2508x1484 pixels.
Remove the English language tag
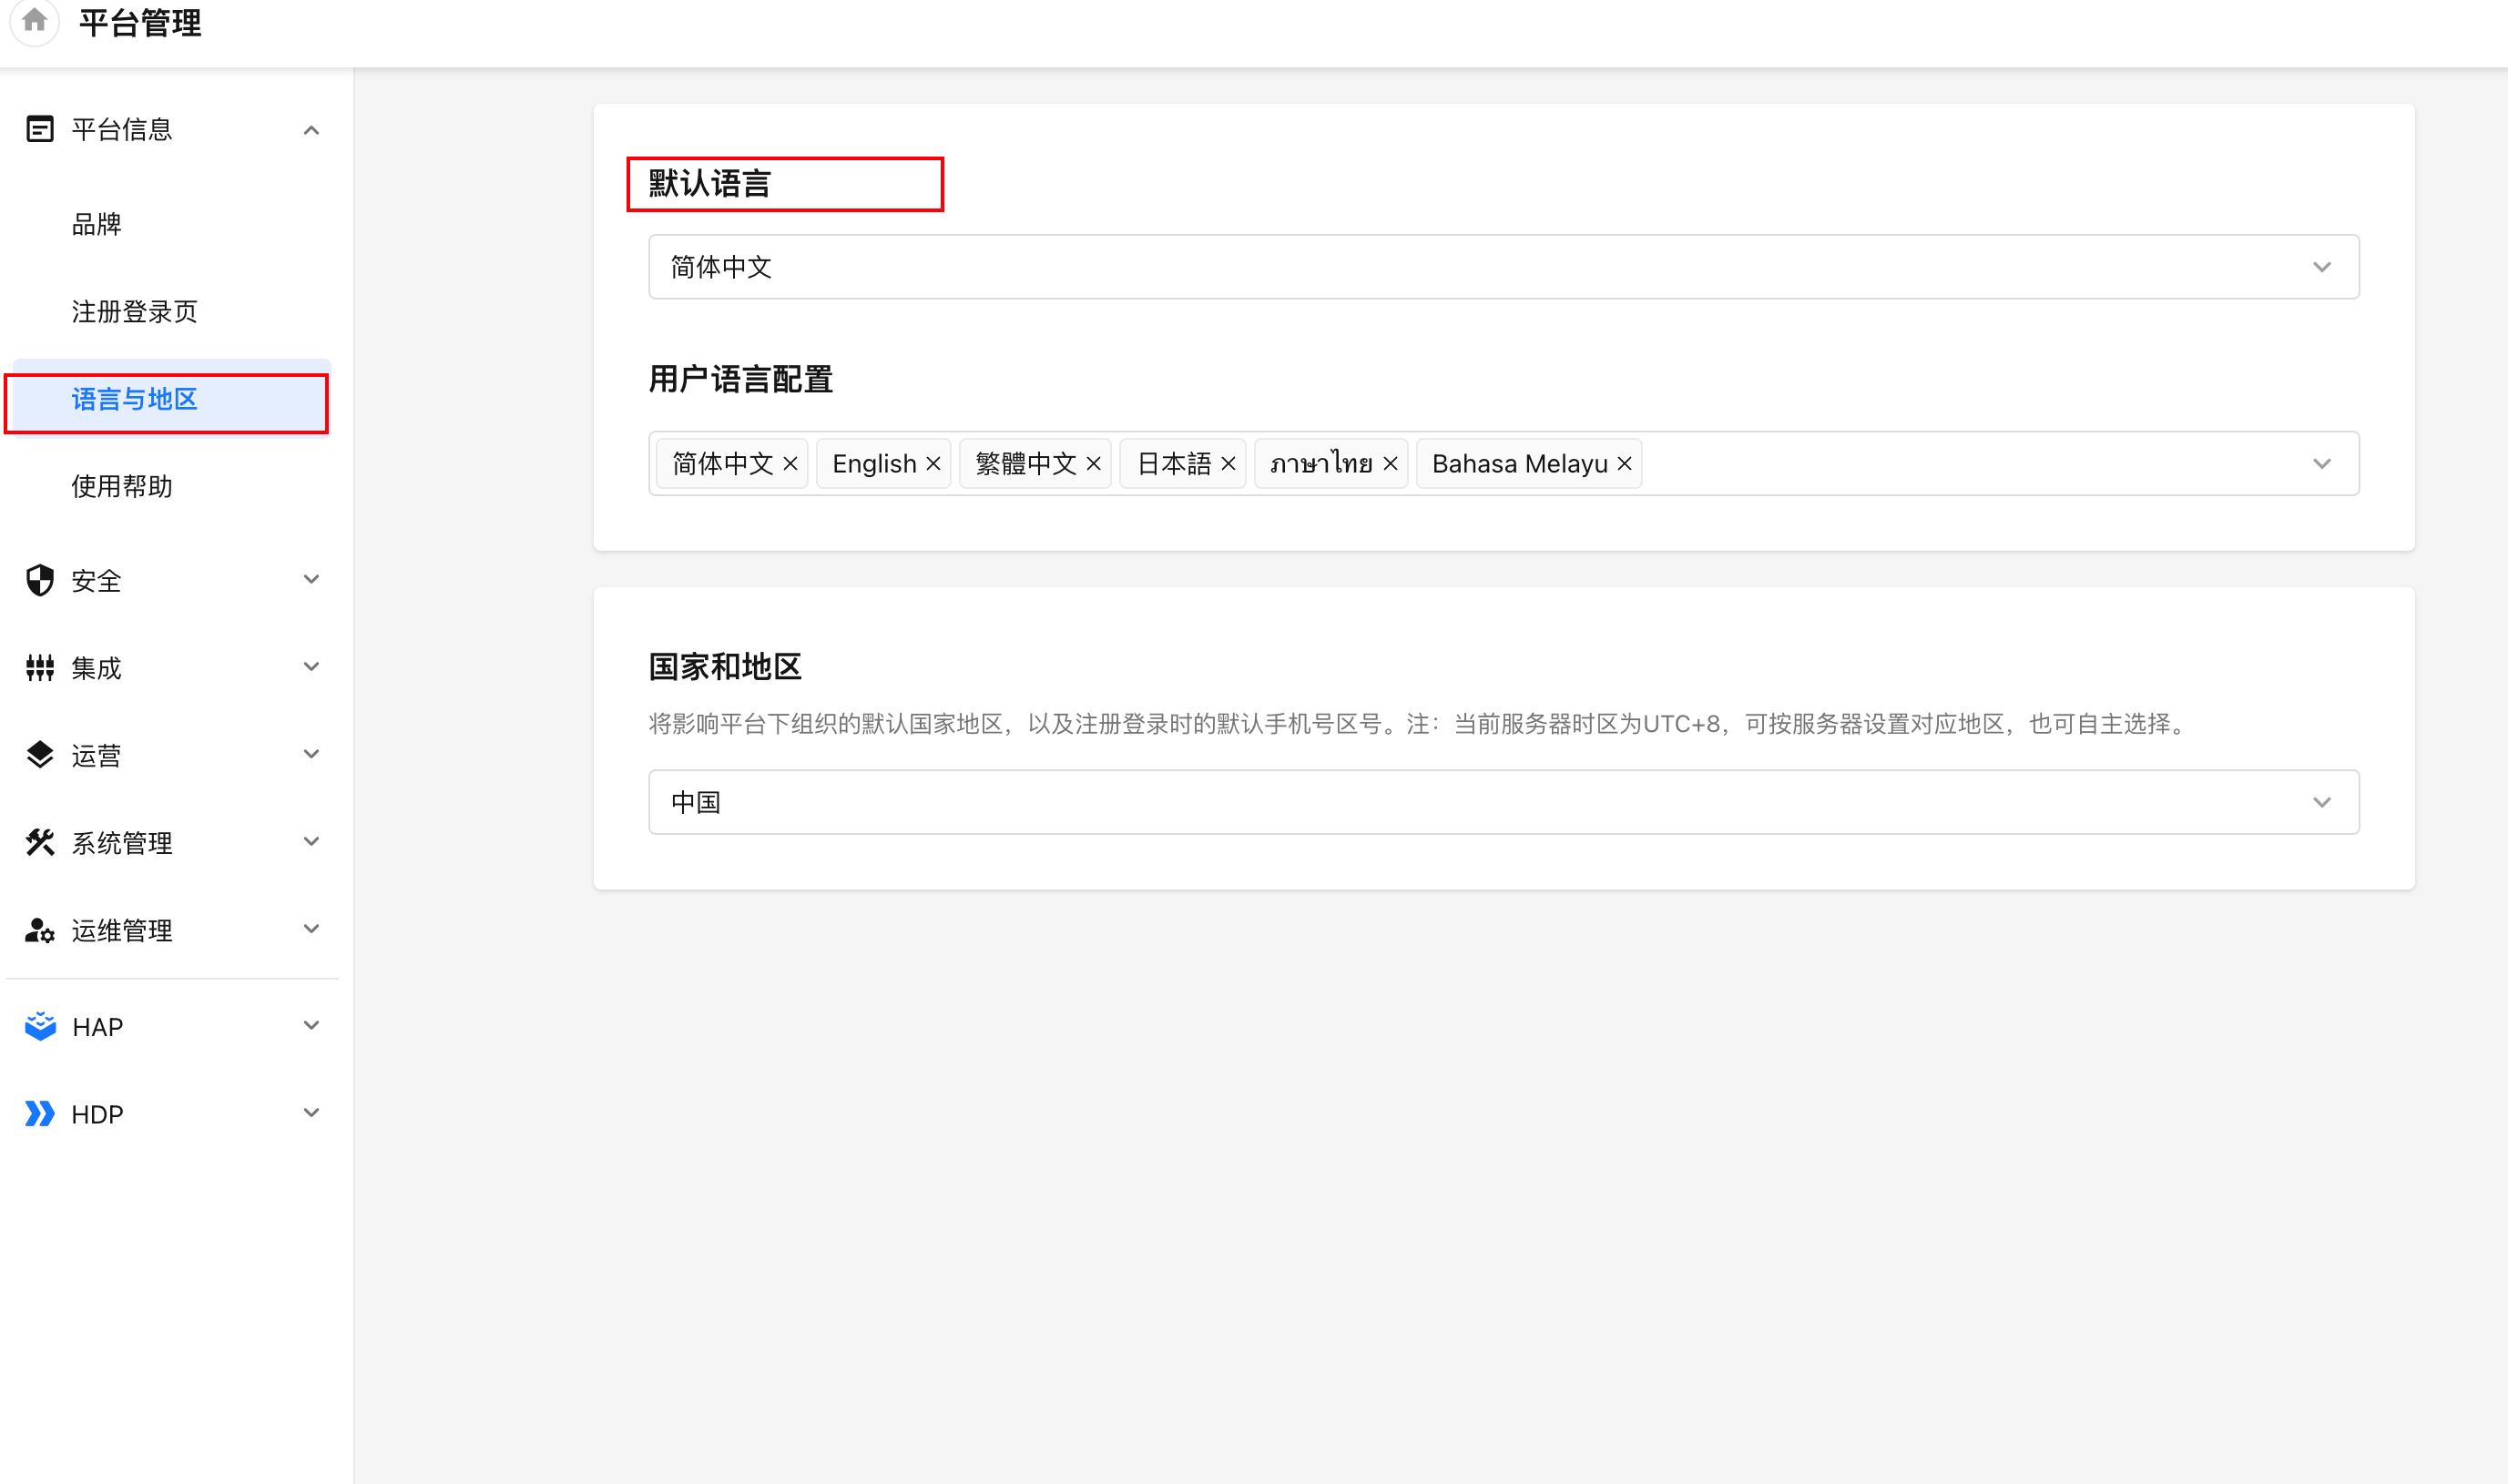[x=933, y=464]
